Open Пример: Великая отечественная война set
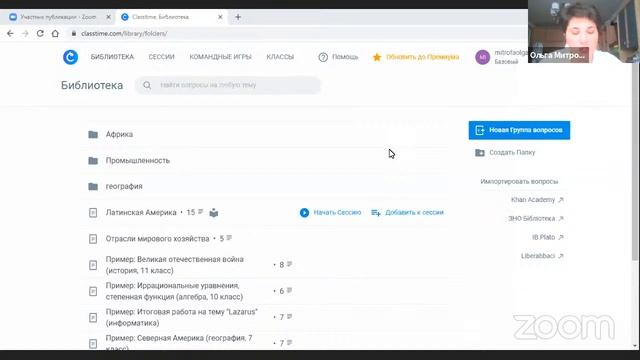640x360 pixels. (175, 265)
